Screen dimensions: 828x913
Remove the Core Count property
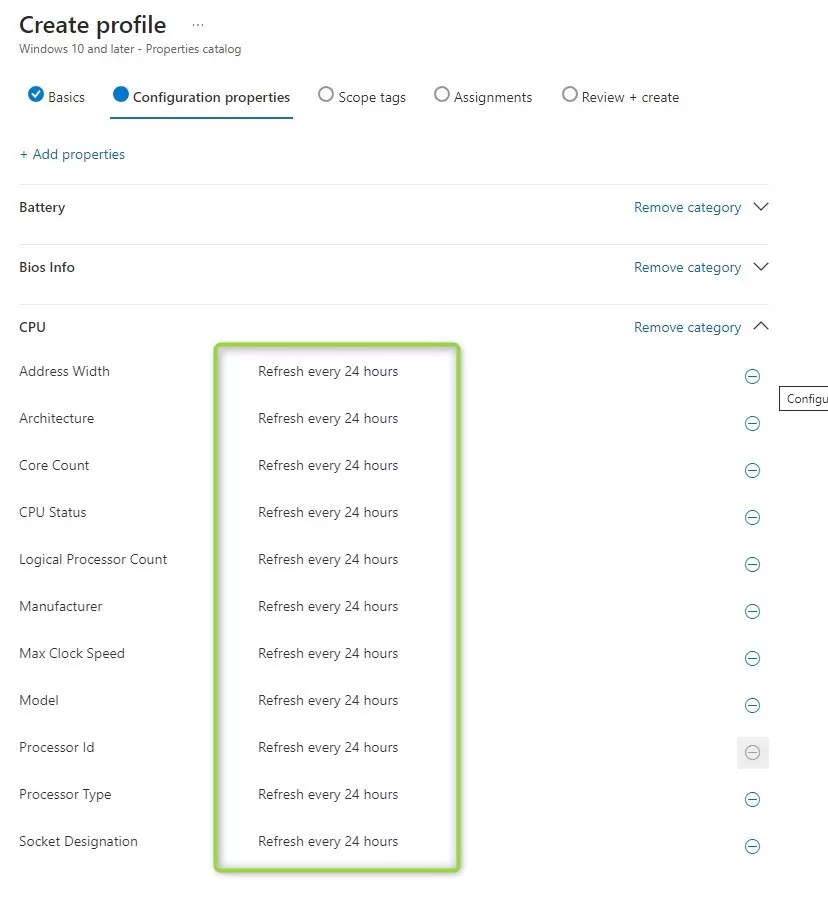pyautogui.click(x=752, y=470)
